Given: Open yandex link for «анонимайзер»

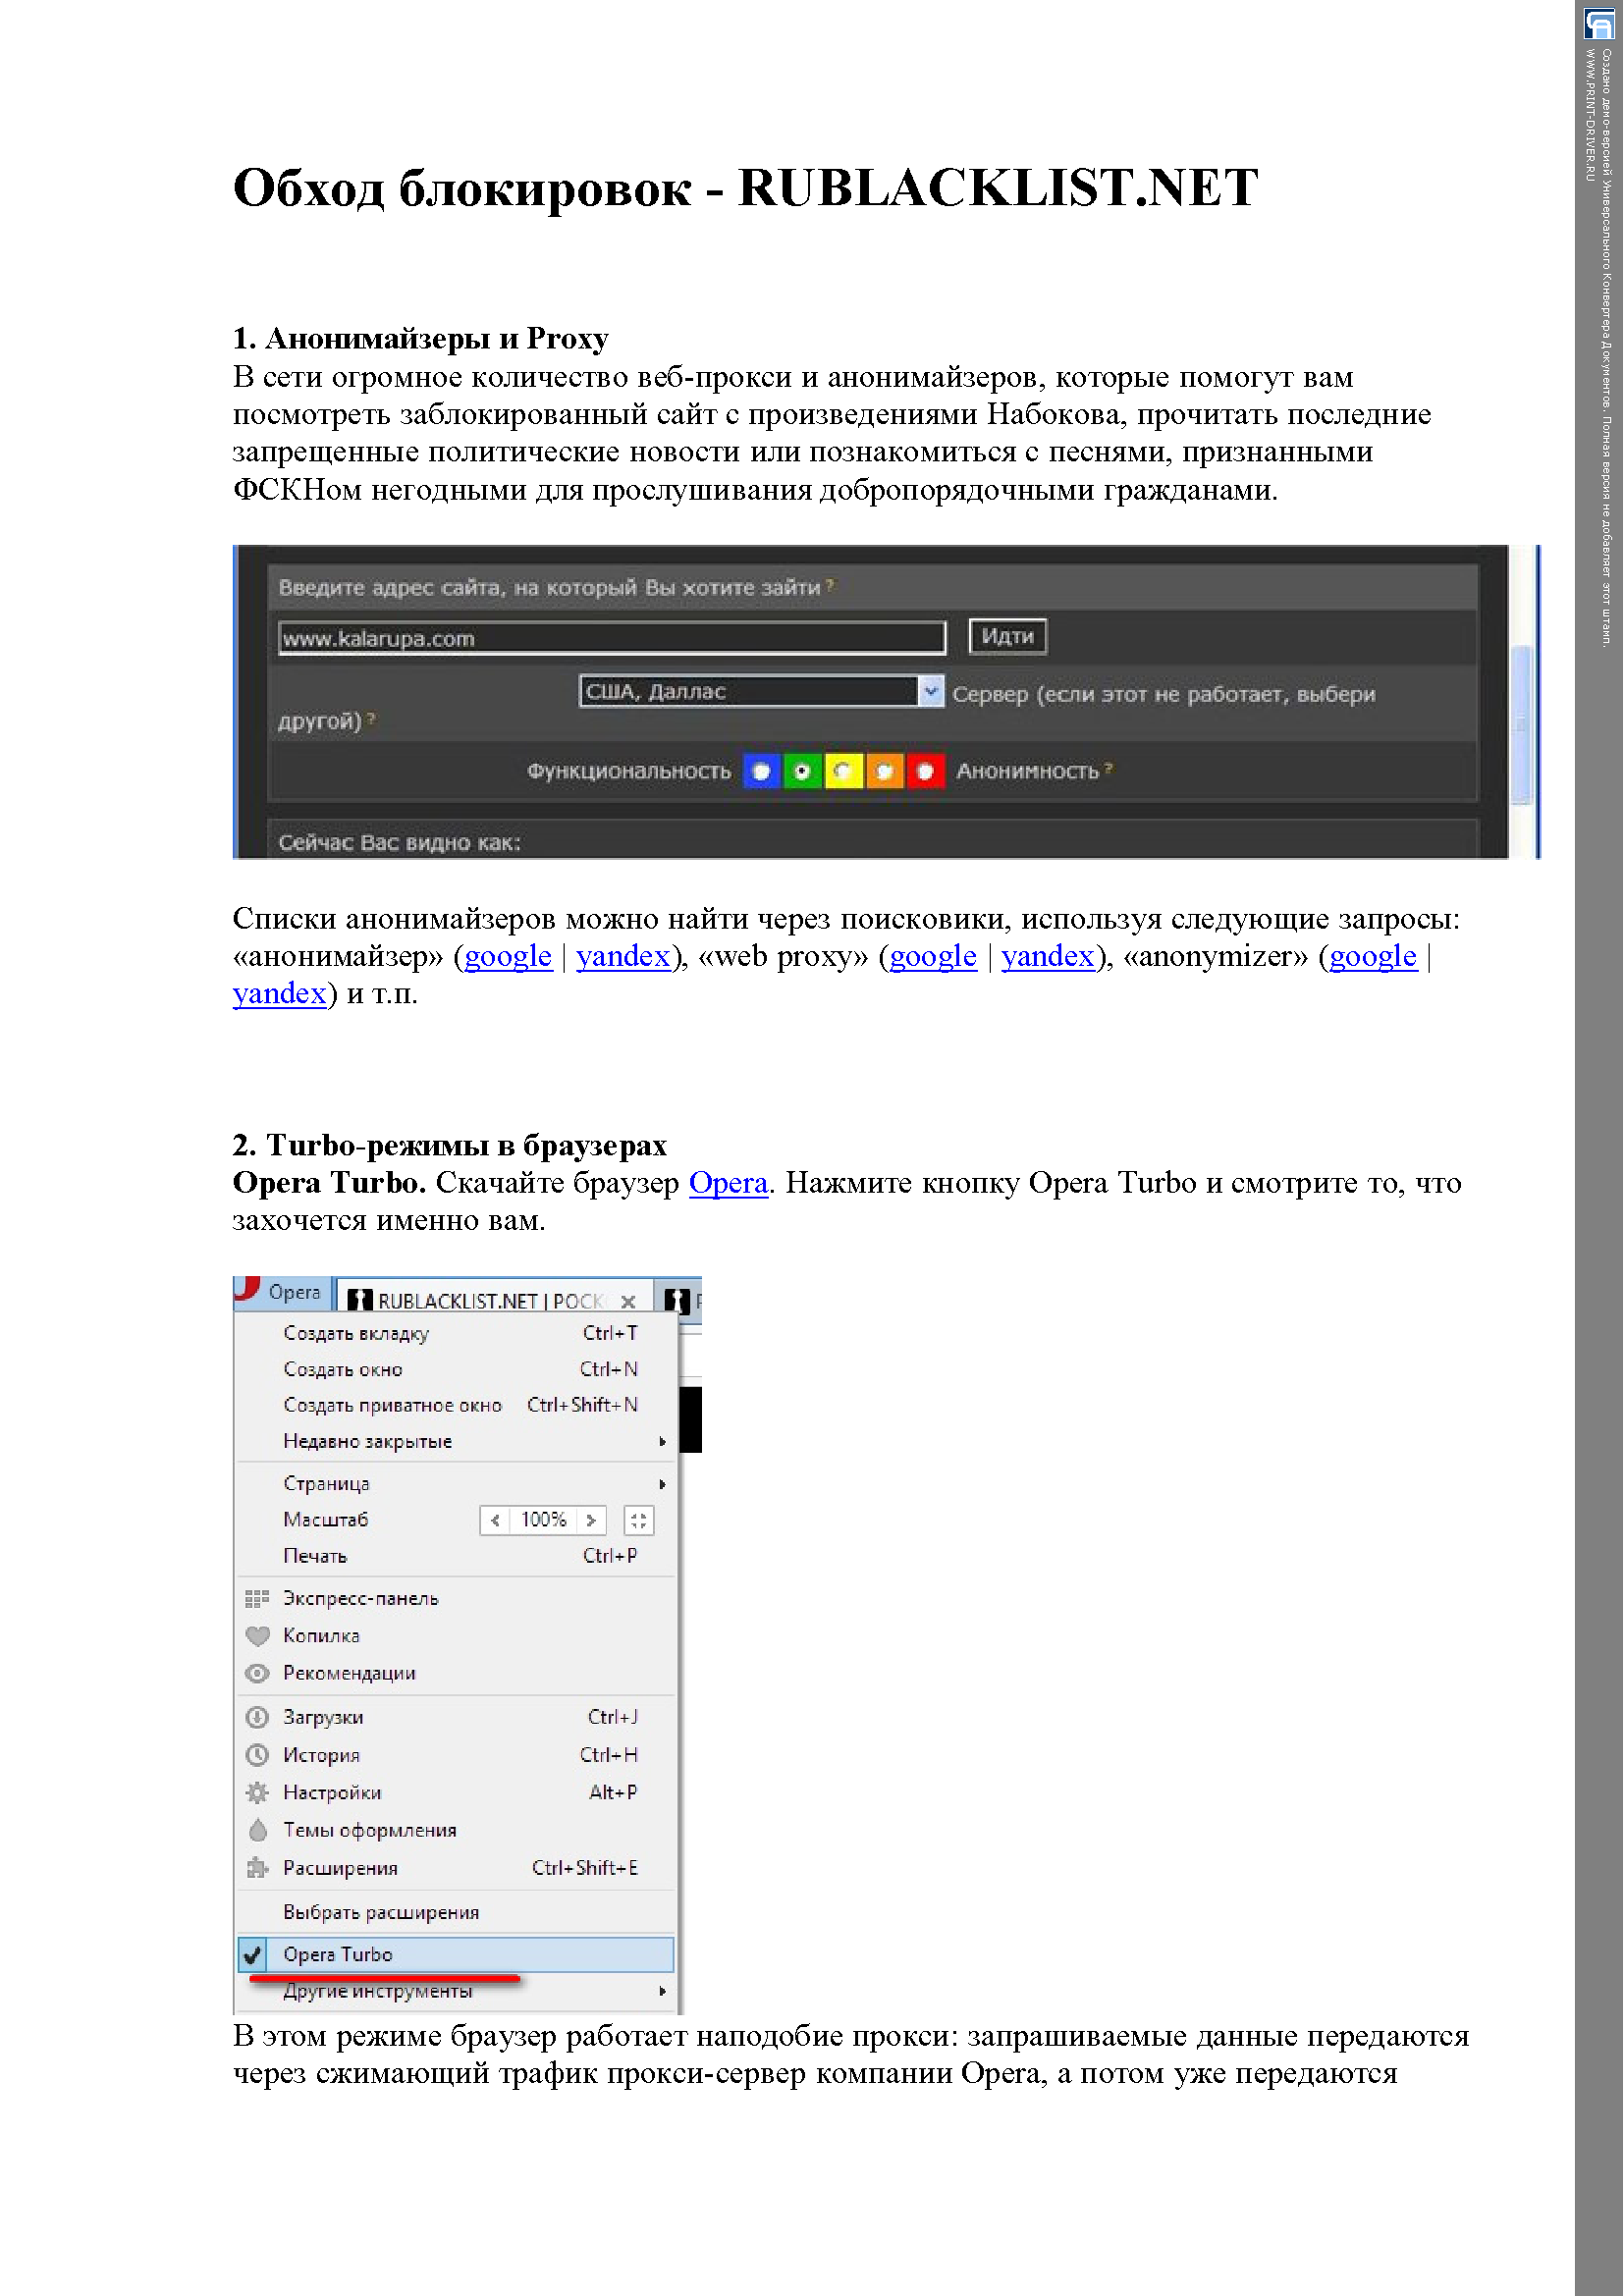Looking at the screenshot, I should (623, 957).
